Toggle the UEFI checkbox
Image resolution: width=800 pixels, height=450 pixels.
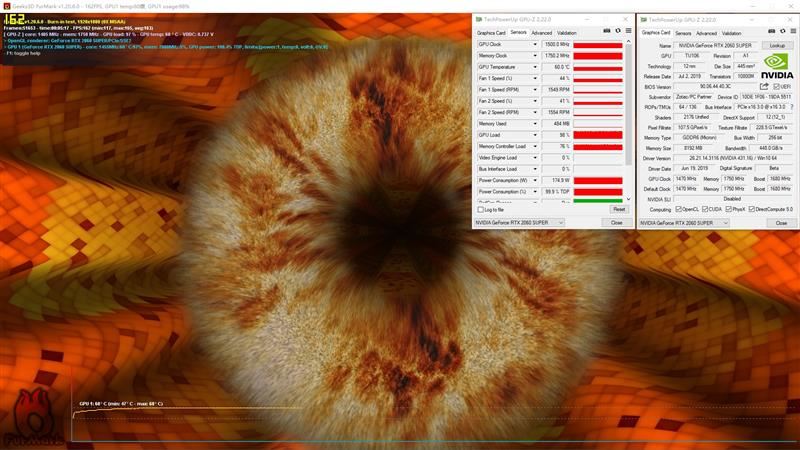(777, 87)
